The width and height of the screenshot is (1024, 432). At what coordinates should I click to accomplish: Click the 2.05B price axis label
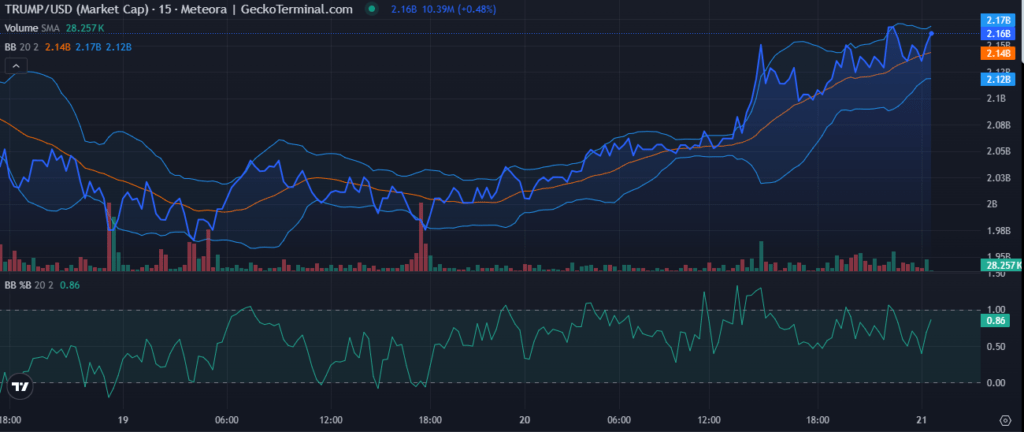(999, 151)
